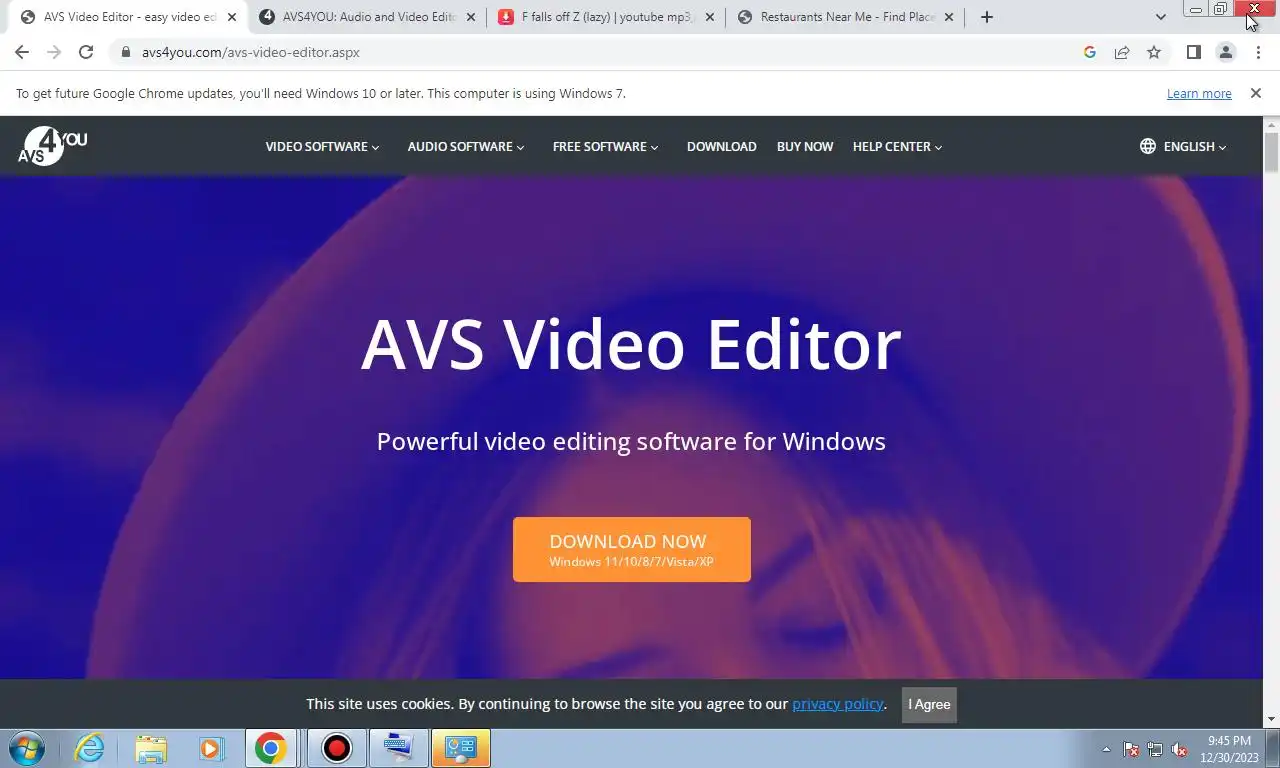The height and width of the screenshot is (768, 1280).
Task: Switch to the AVS4YOU Audio and Video tab
Action: point(368,17)
